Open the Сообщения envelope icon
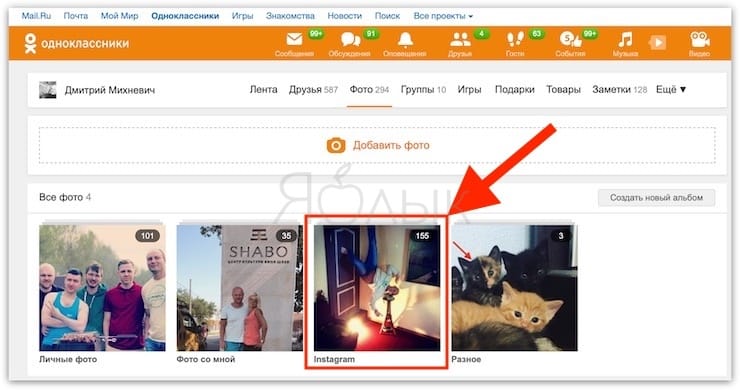The width and height of the screenshot is (740, 390). pos(294,39)
